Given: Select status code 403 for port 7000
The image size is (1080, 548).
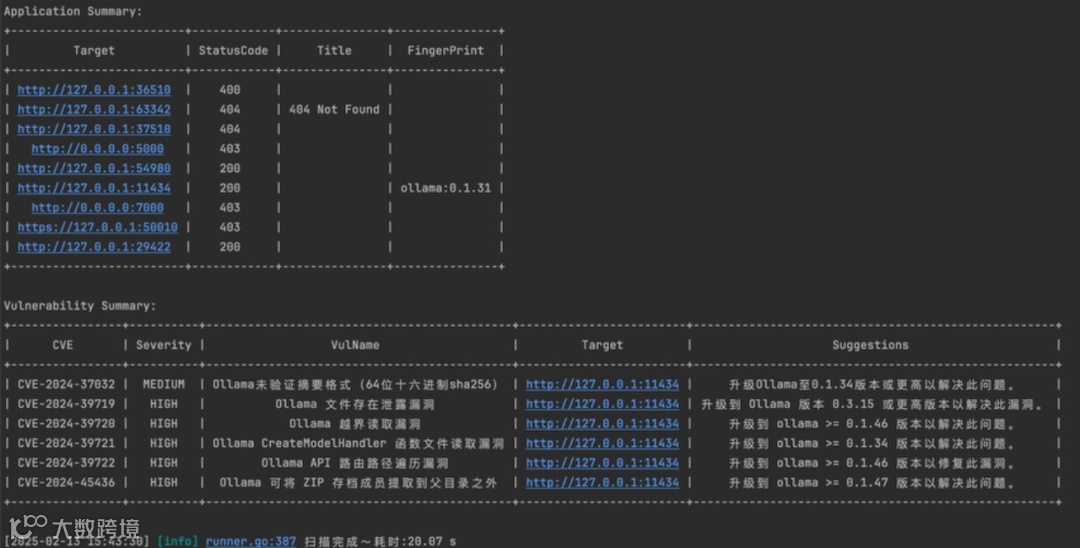Looking at the screenshot, I should click(230, 207).
